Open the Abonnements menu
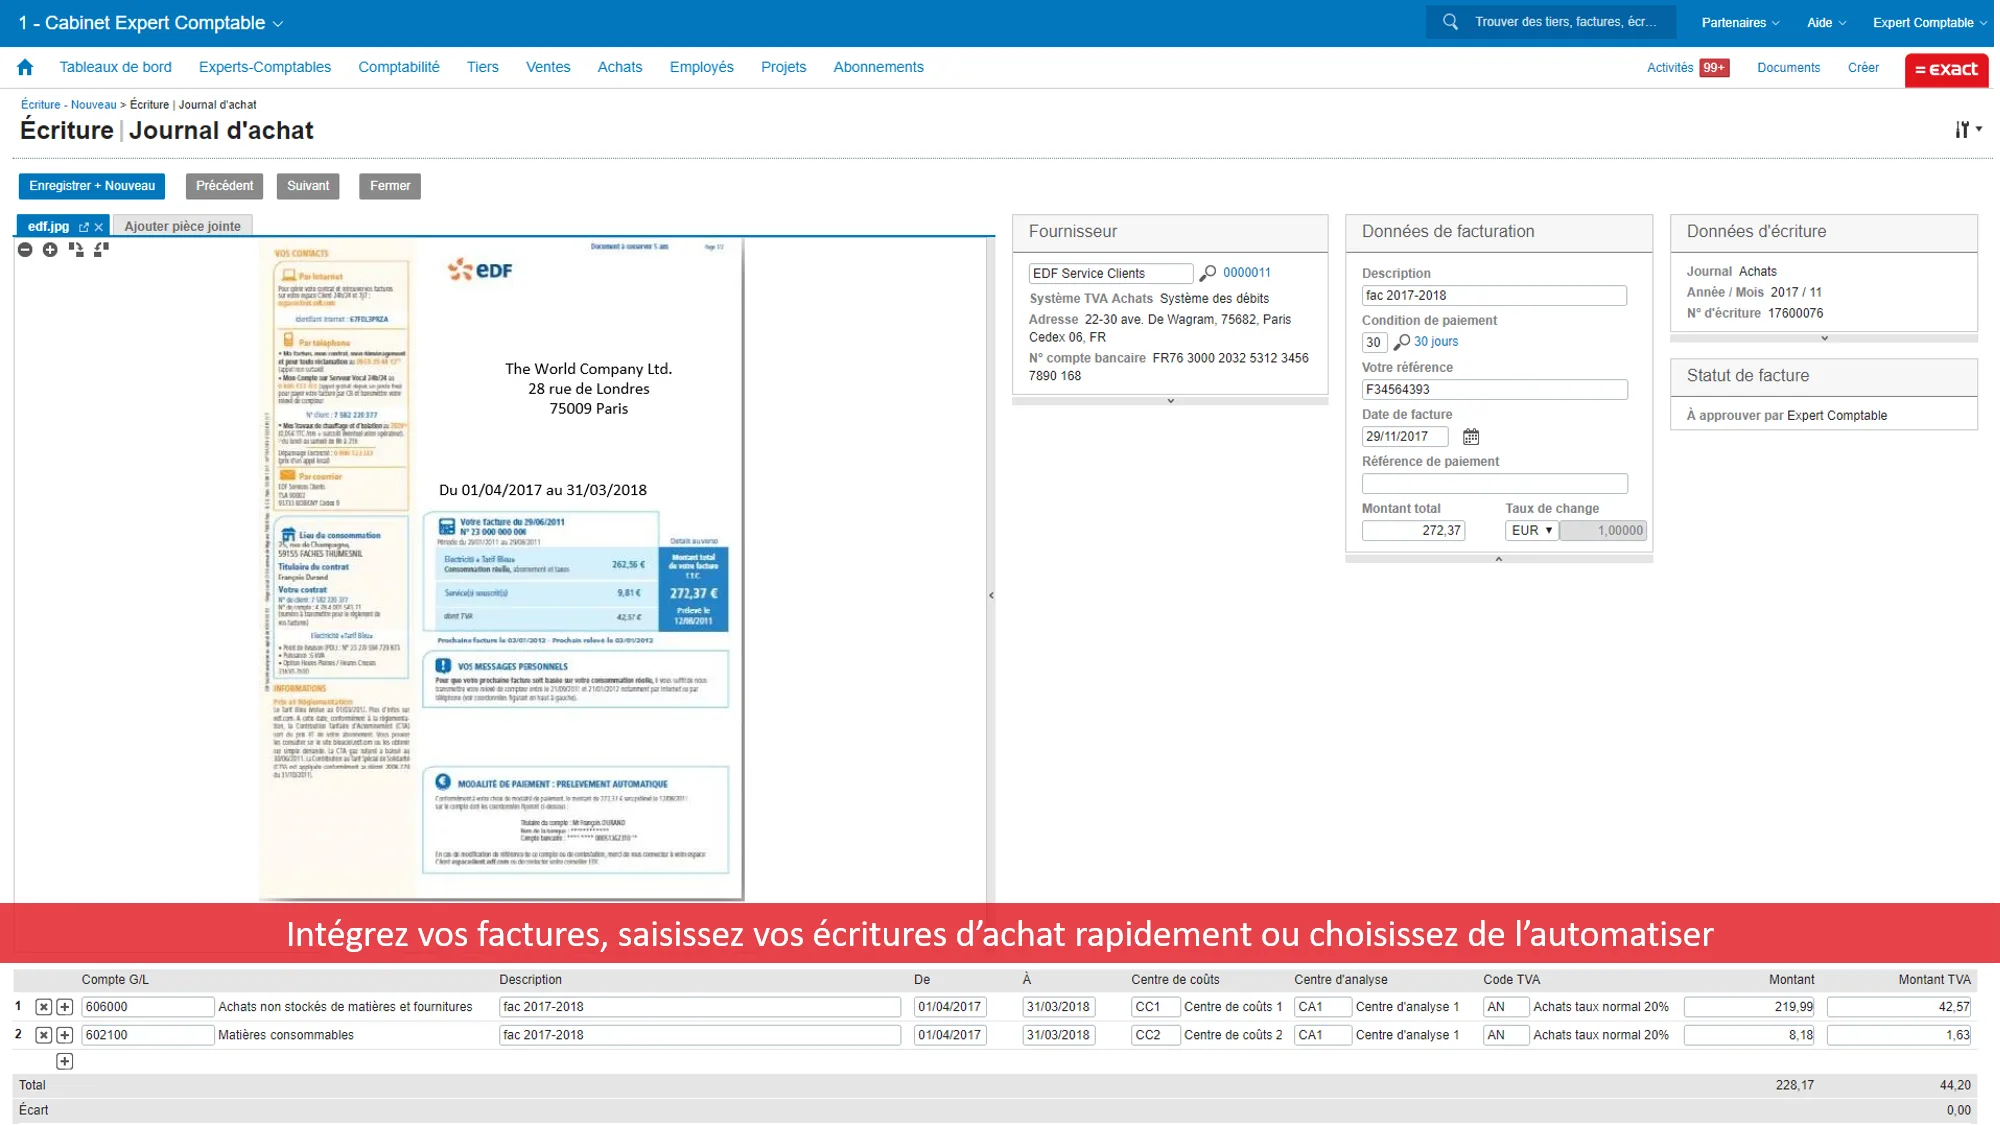2000x1125 pixels. click(879, 67)
